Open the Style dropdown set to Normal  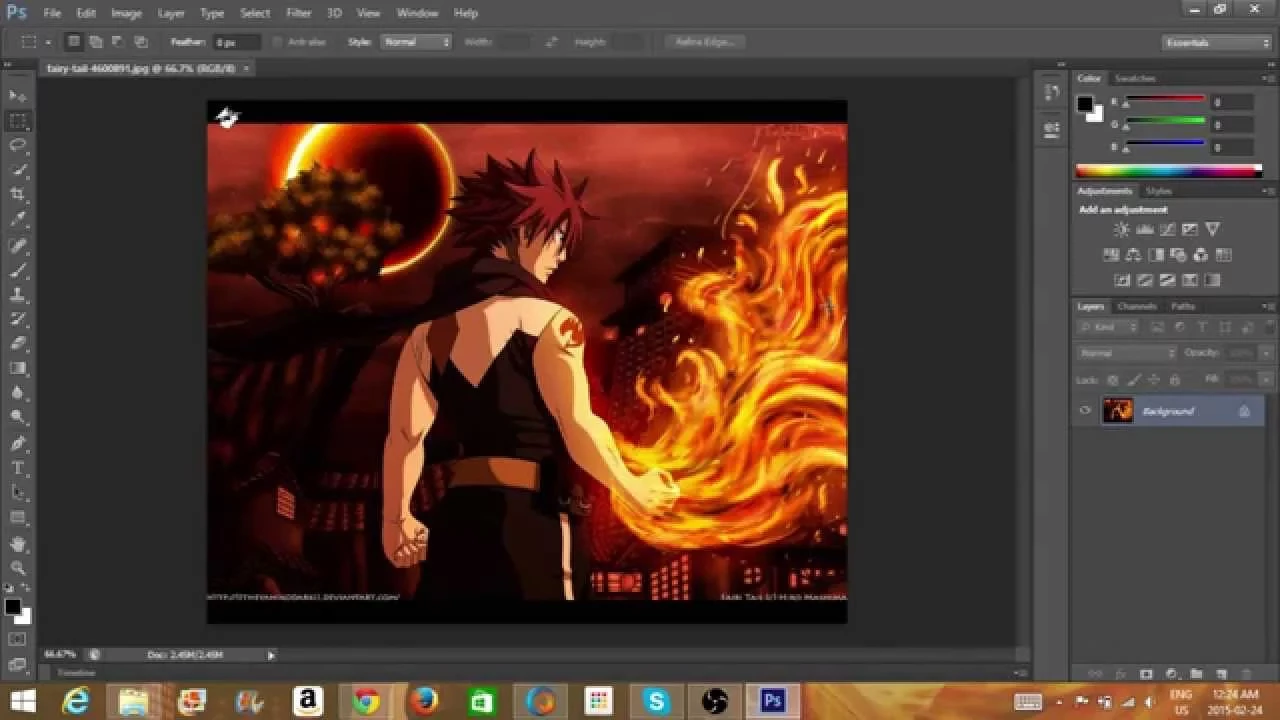416,42
